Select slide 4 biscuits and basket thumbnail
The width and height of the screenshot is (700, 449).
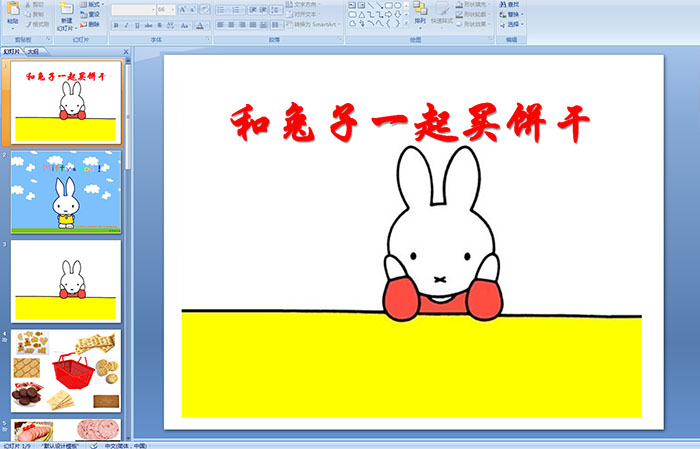click(x=66, y=371)
